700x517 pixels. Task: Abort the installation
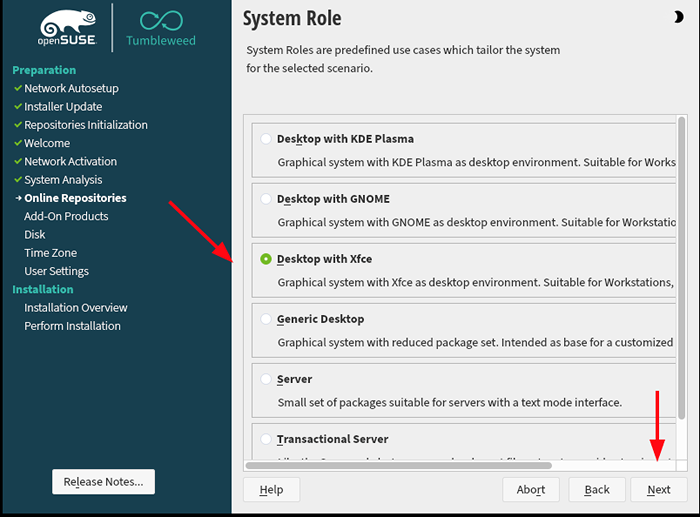[x=531, y=490]
